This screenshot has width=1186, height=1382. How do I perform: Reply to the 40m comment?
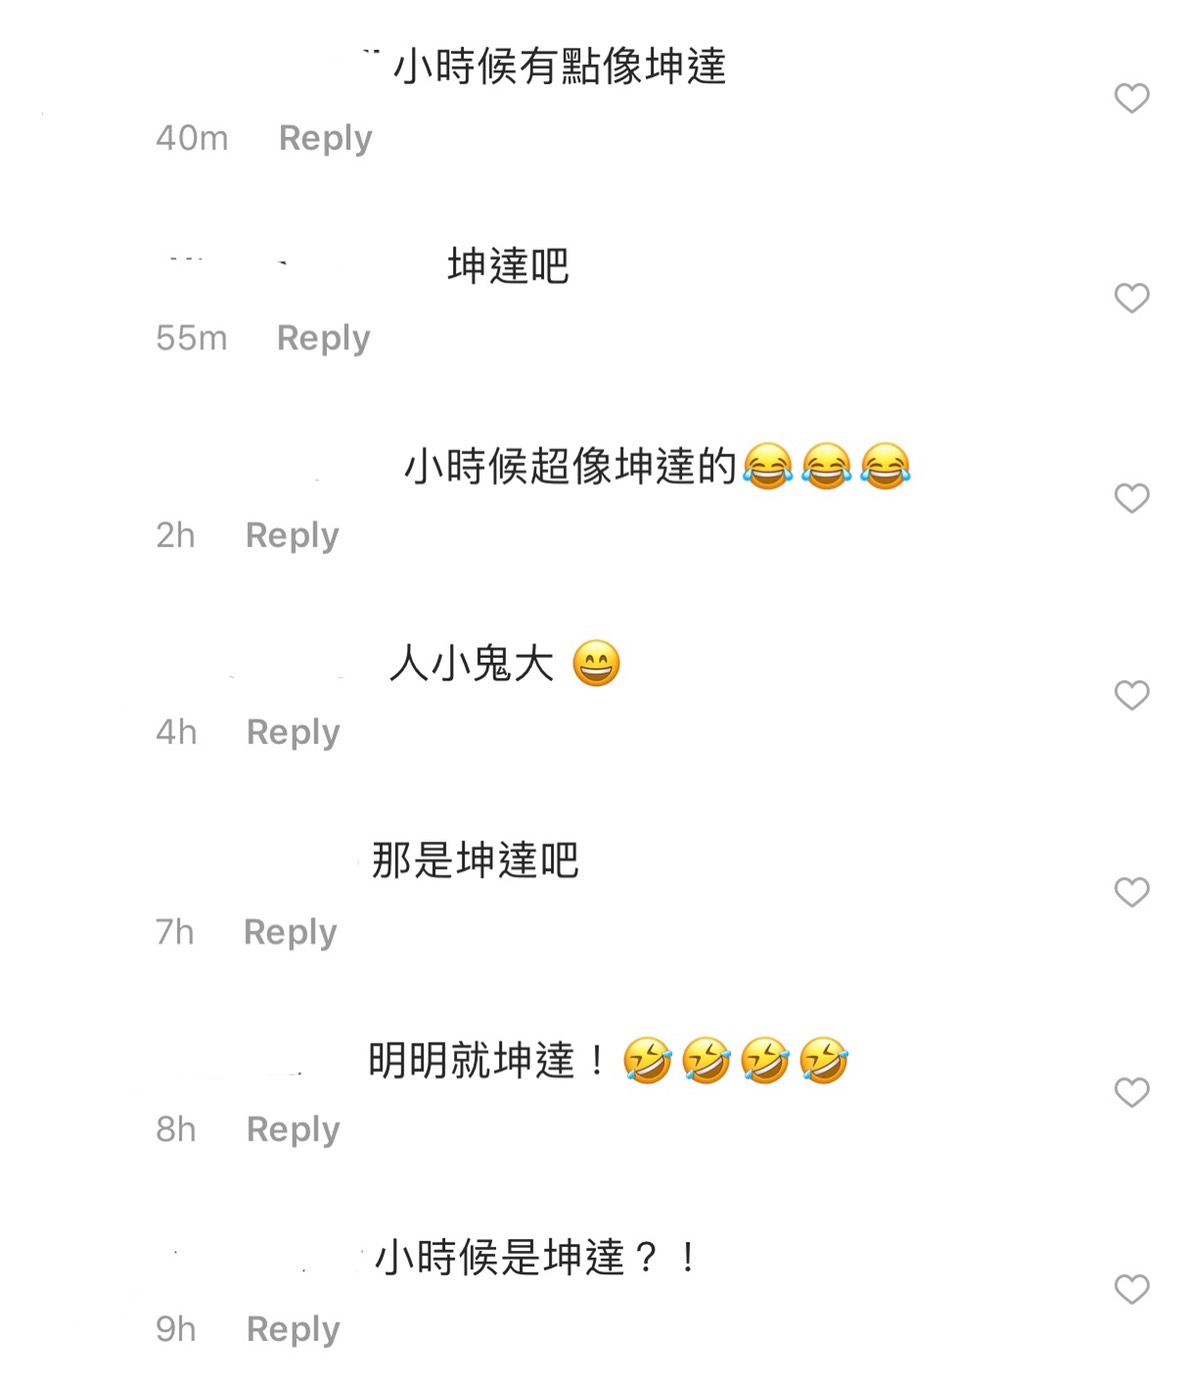tap(325, 138)
